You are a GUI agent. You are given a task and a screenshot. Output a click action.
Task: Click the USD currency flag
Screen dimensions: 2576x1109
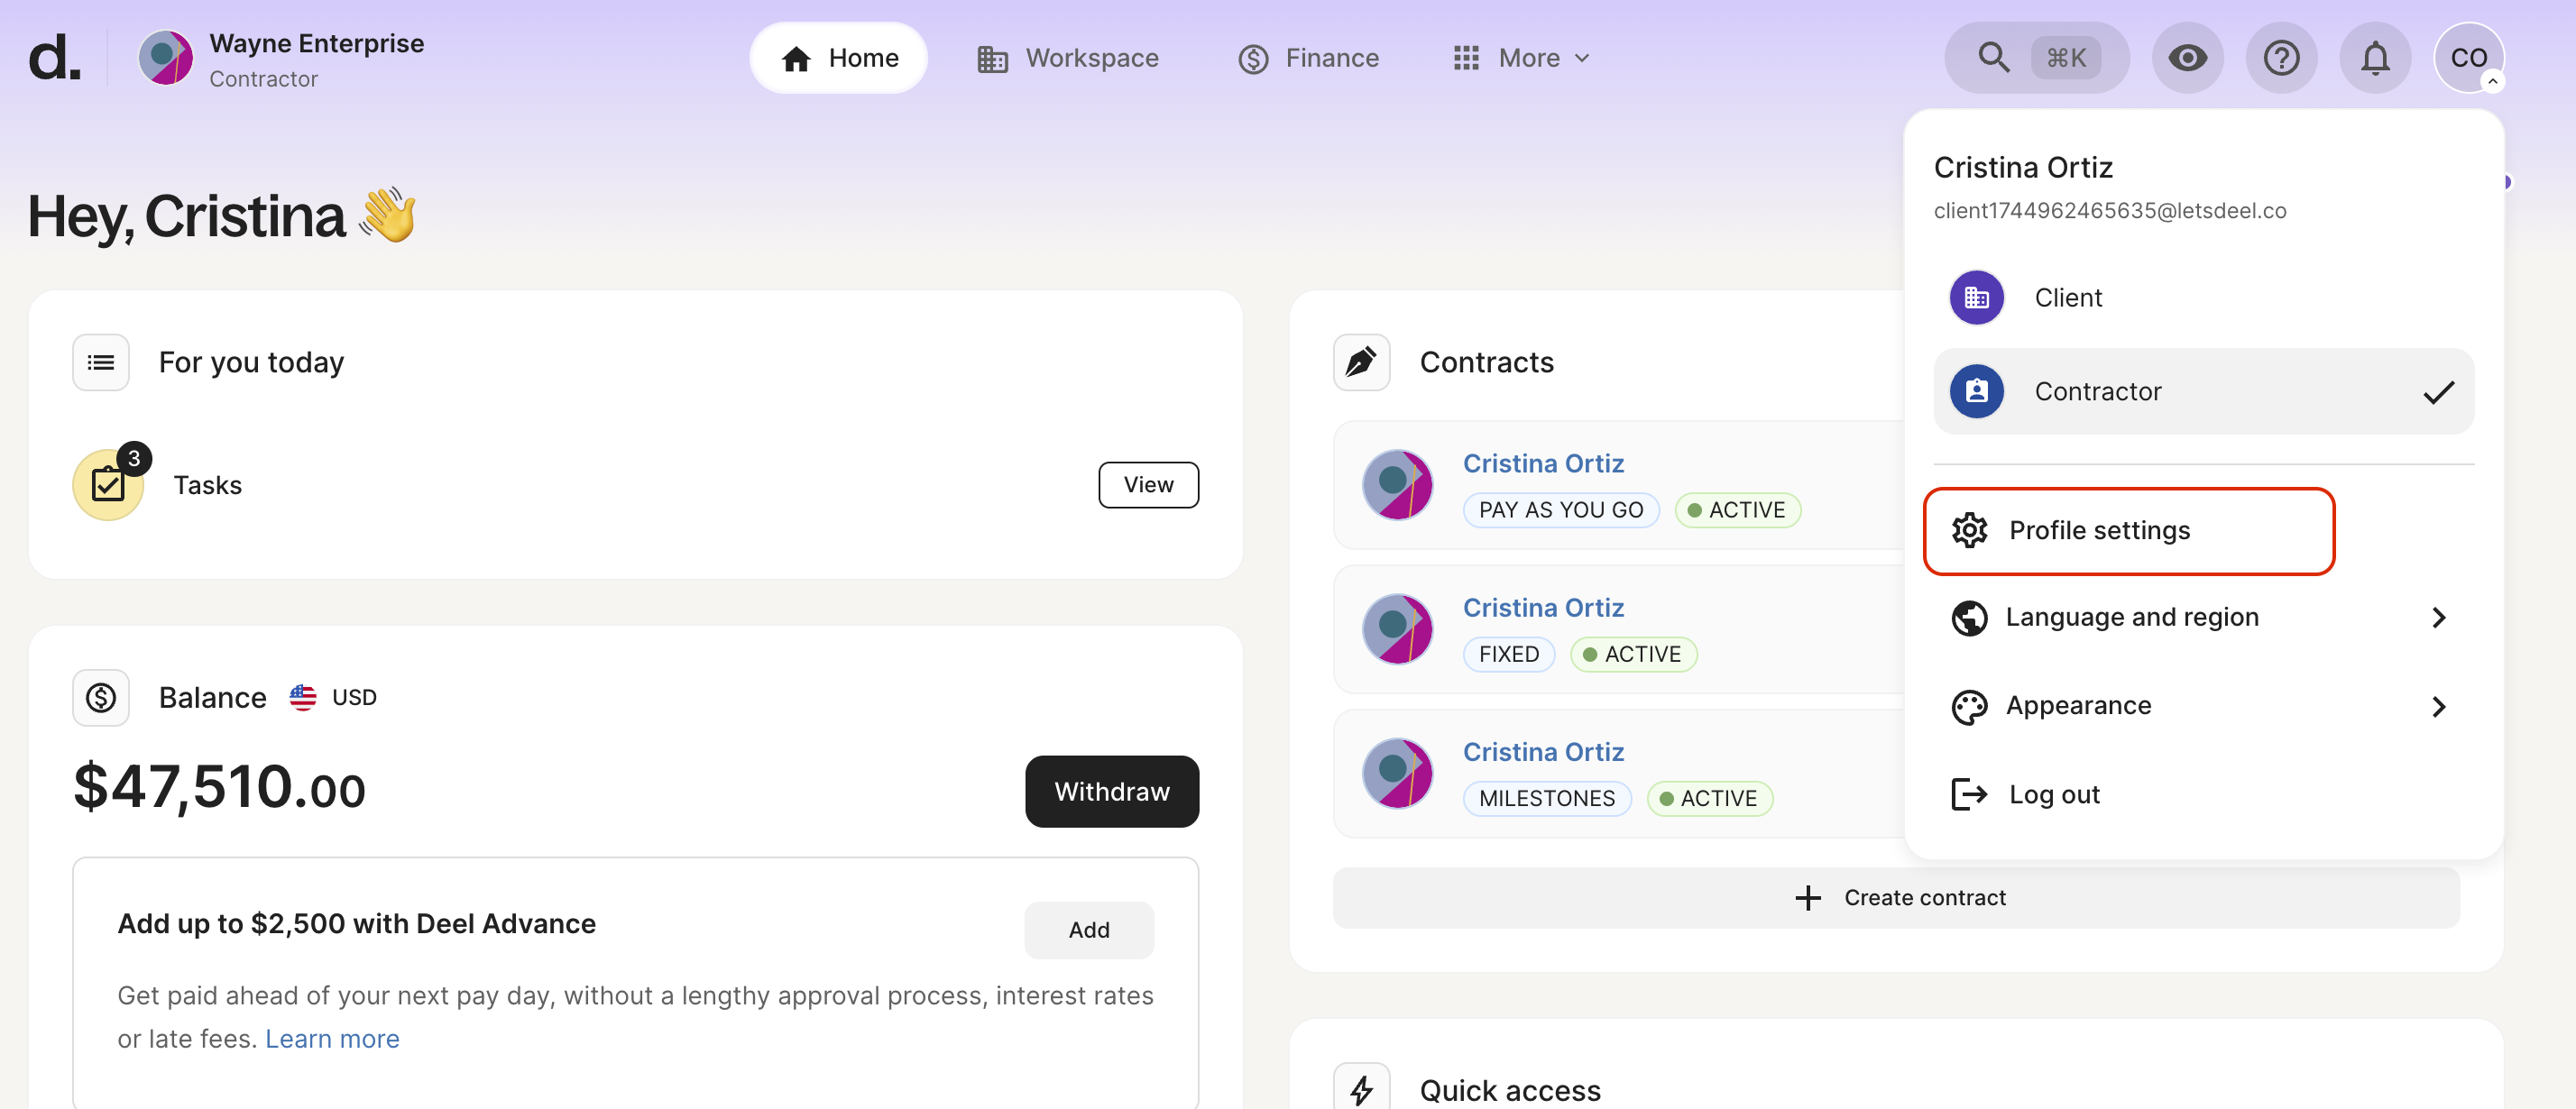coord(303,697)
